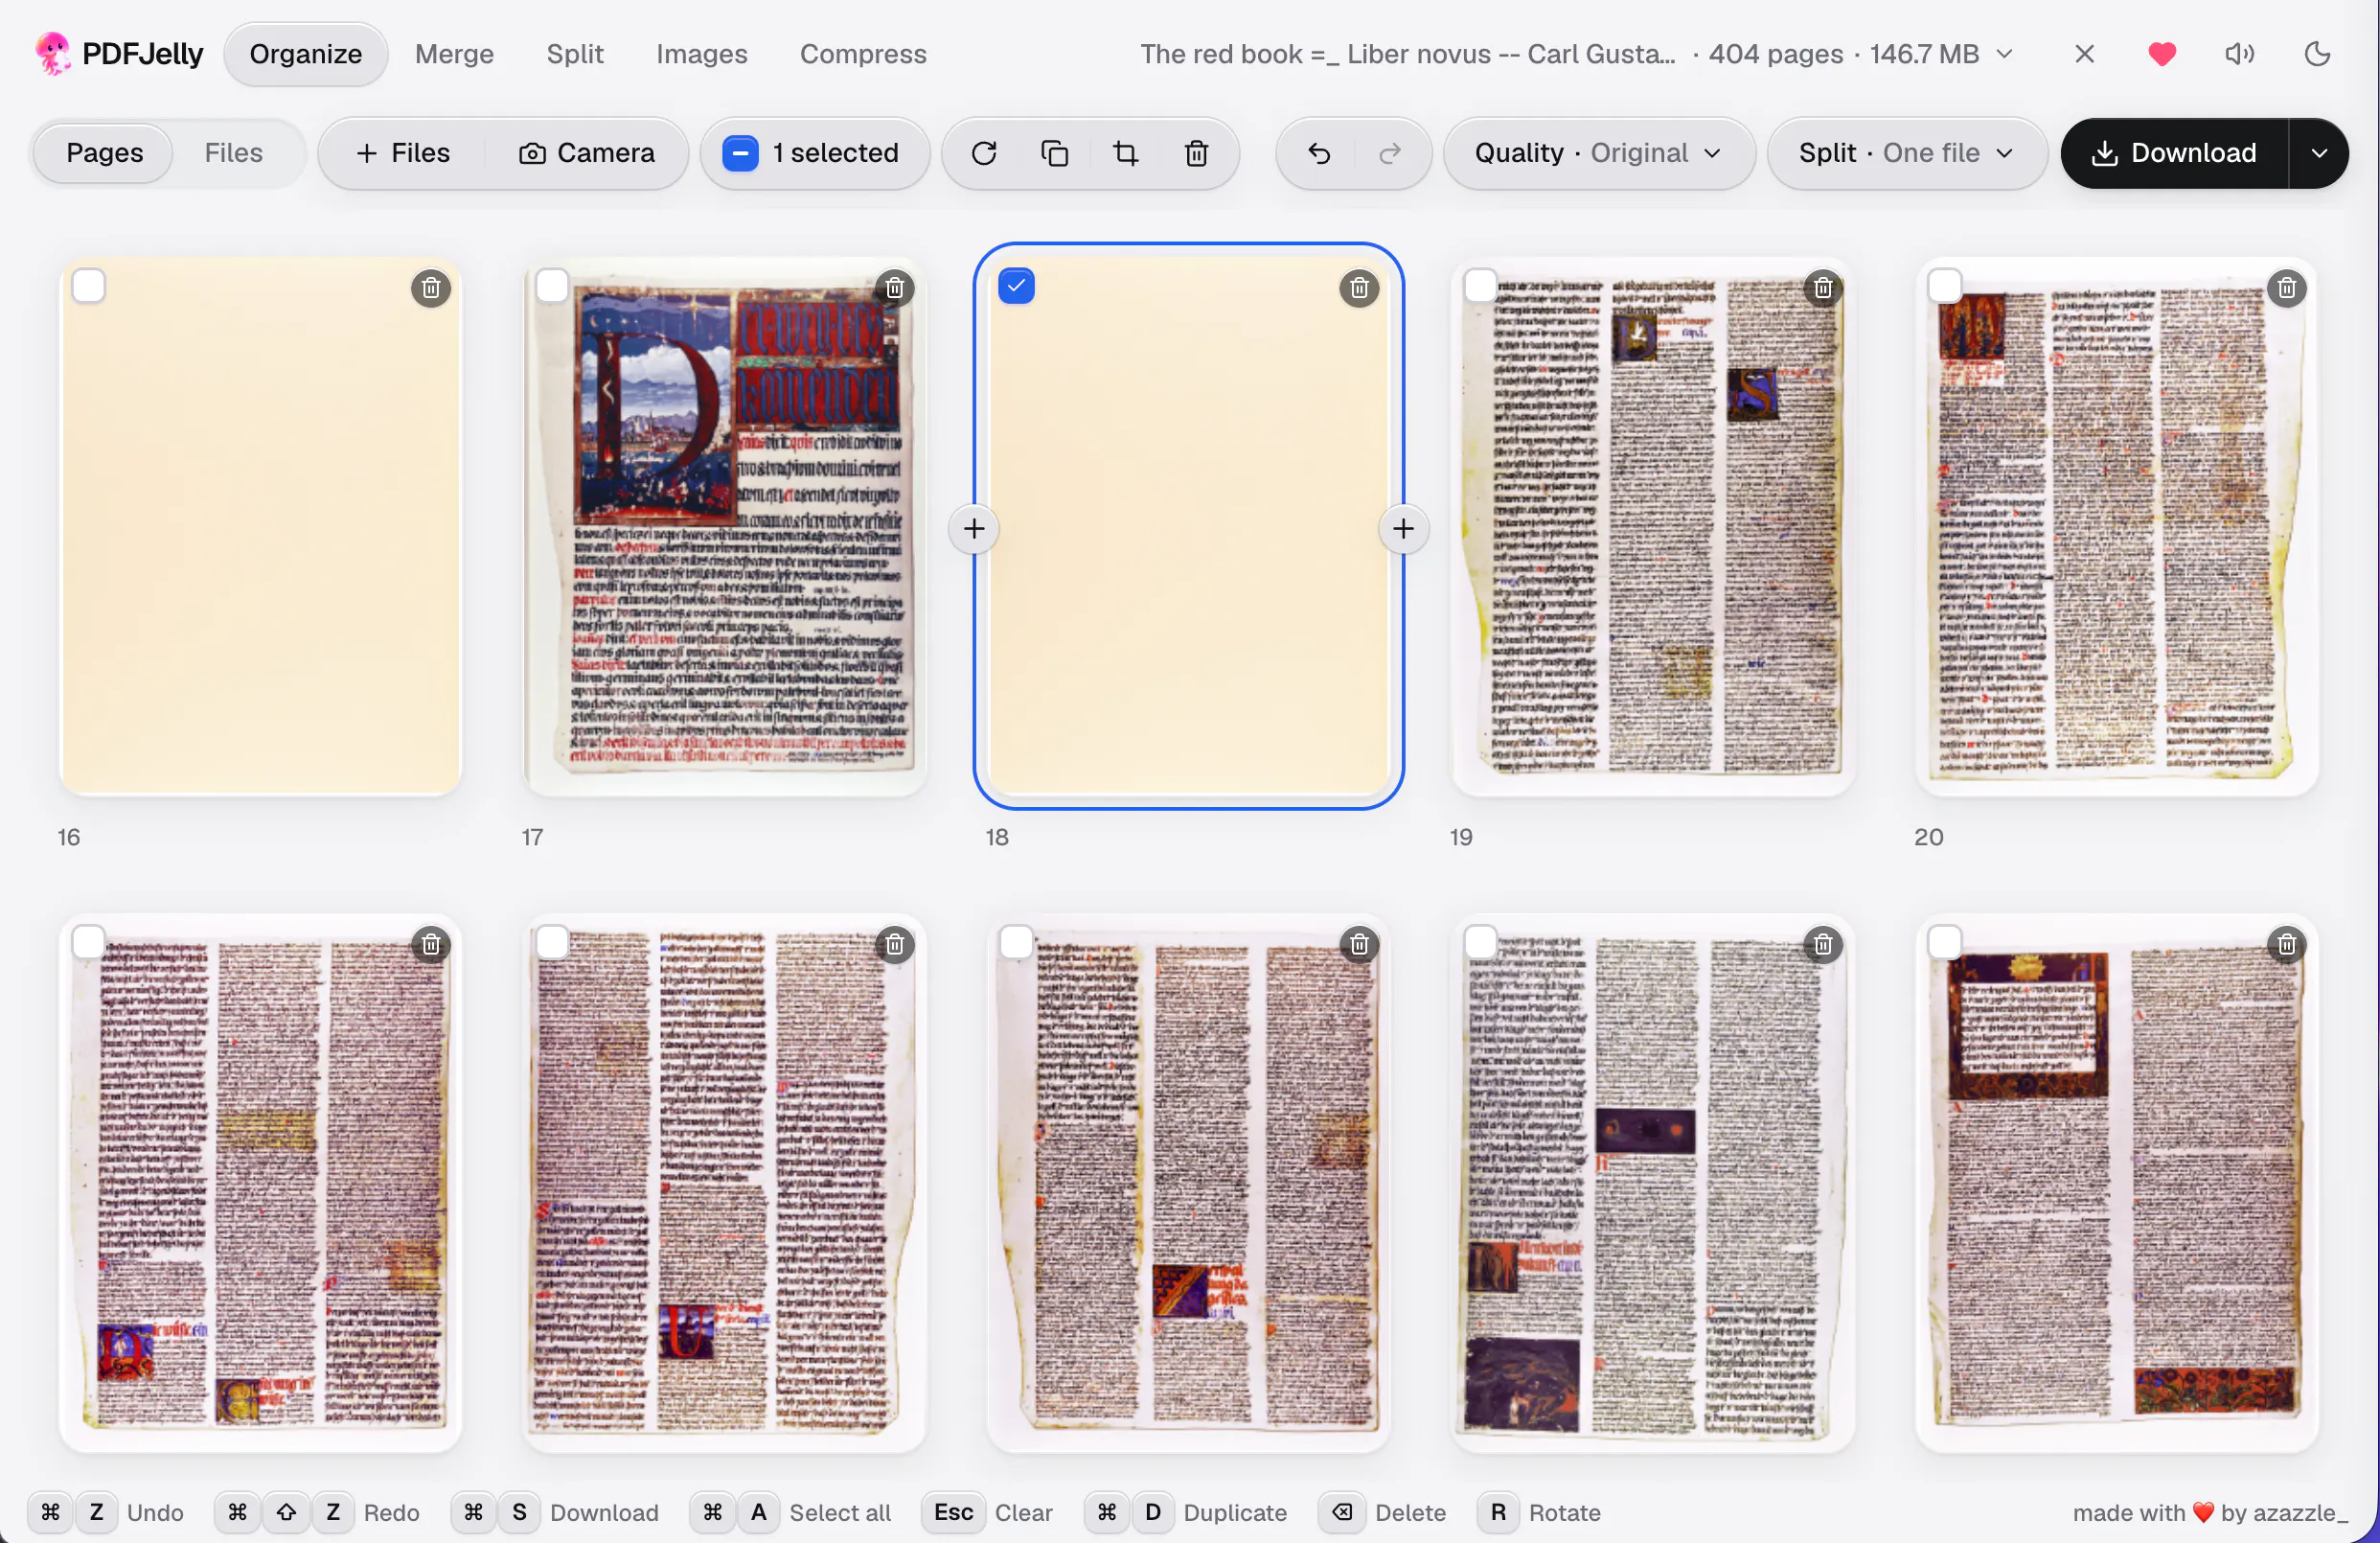Screen dimensions: 2380x1543
Task: Expand the file info chevron next to 146.7 MB
Action: [x=2005, y=54]
